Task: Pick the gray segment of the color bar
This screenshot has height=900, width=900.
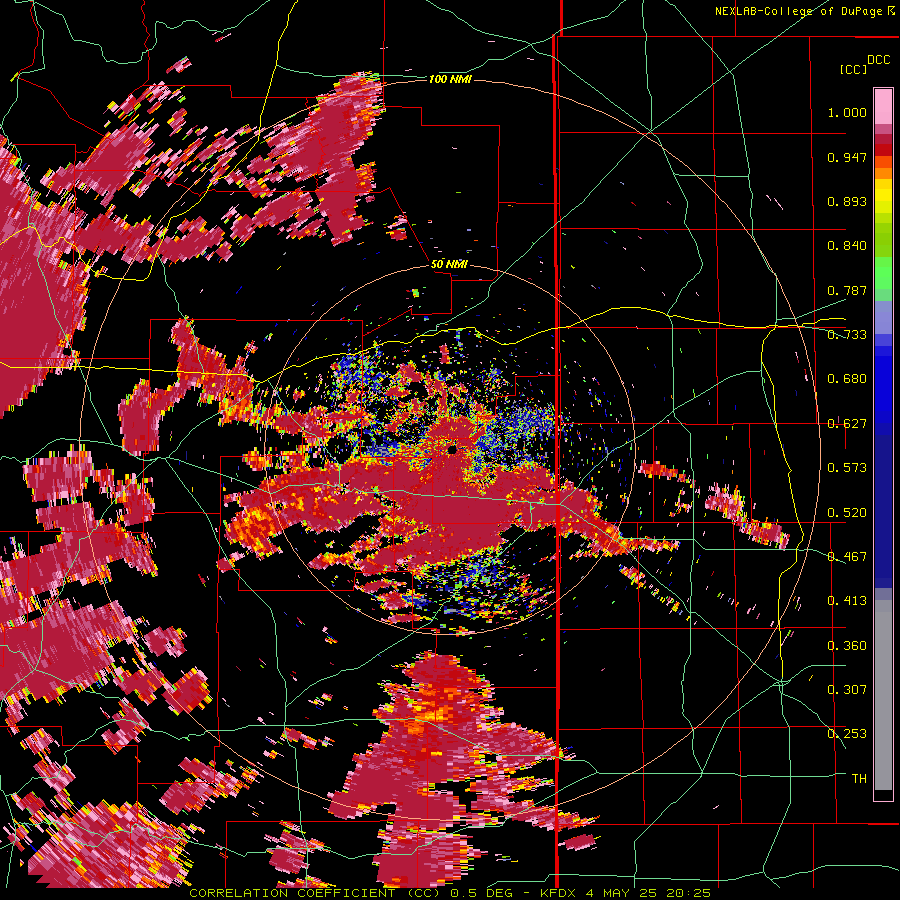Action: [x=883, y=695]
